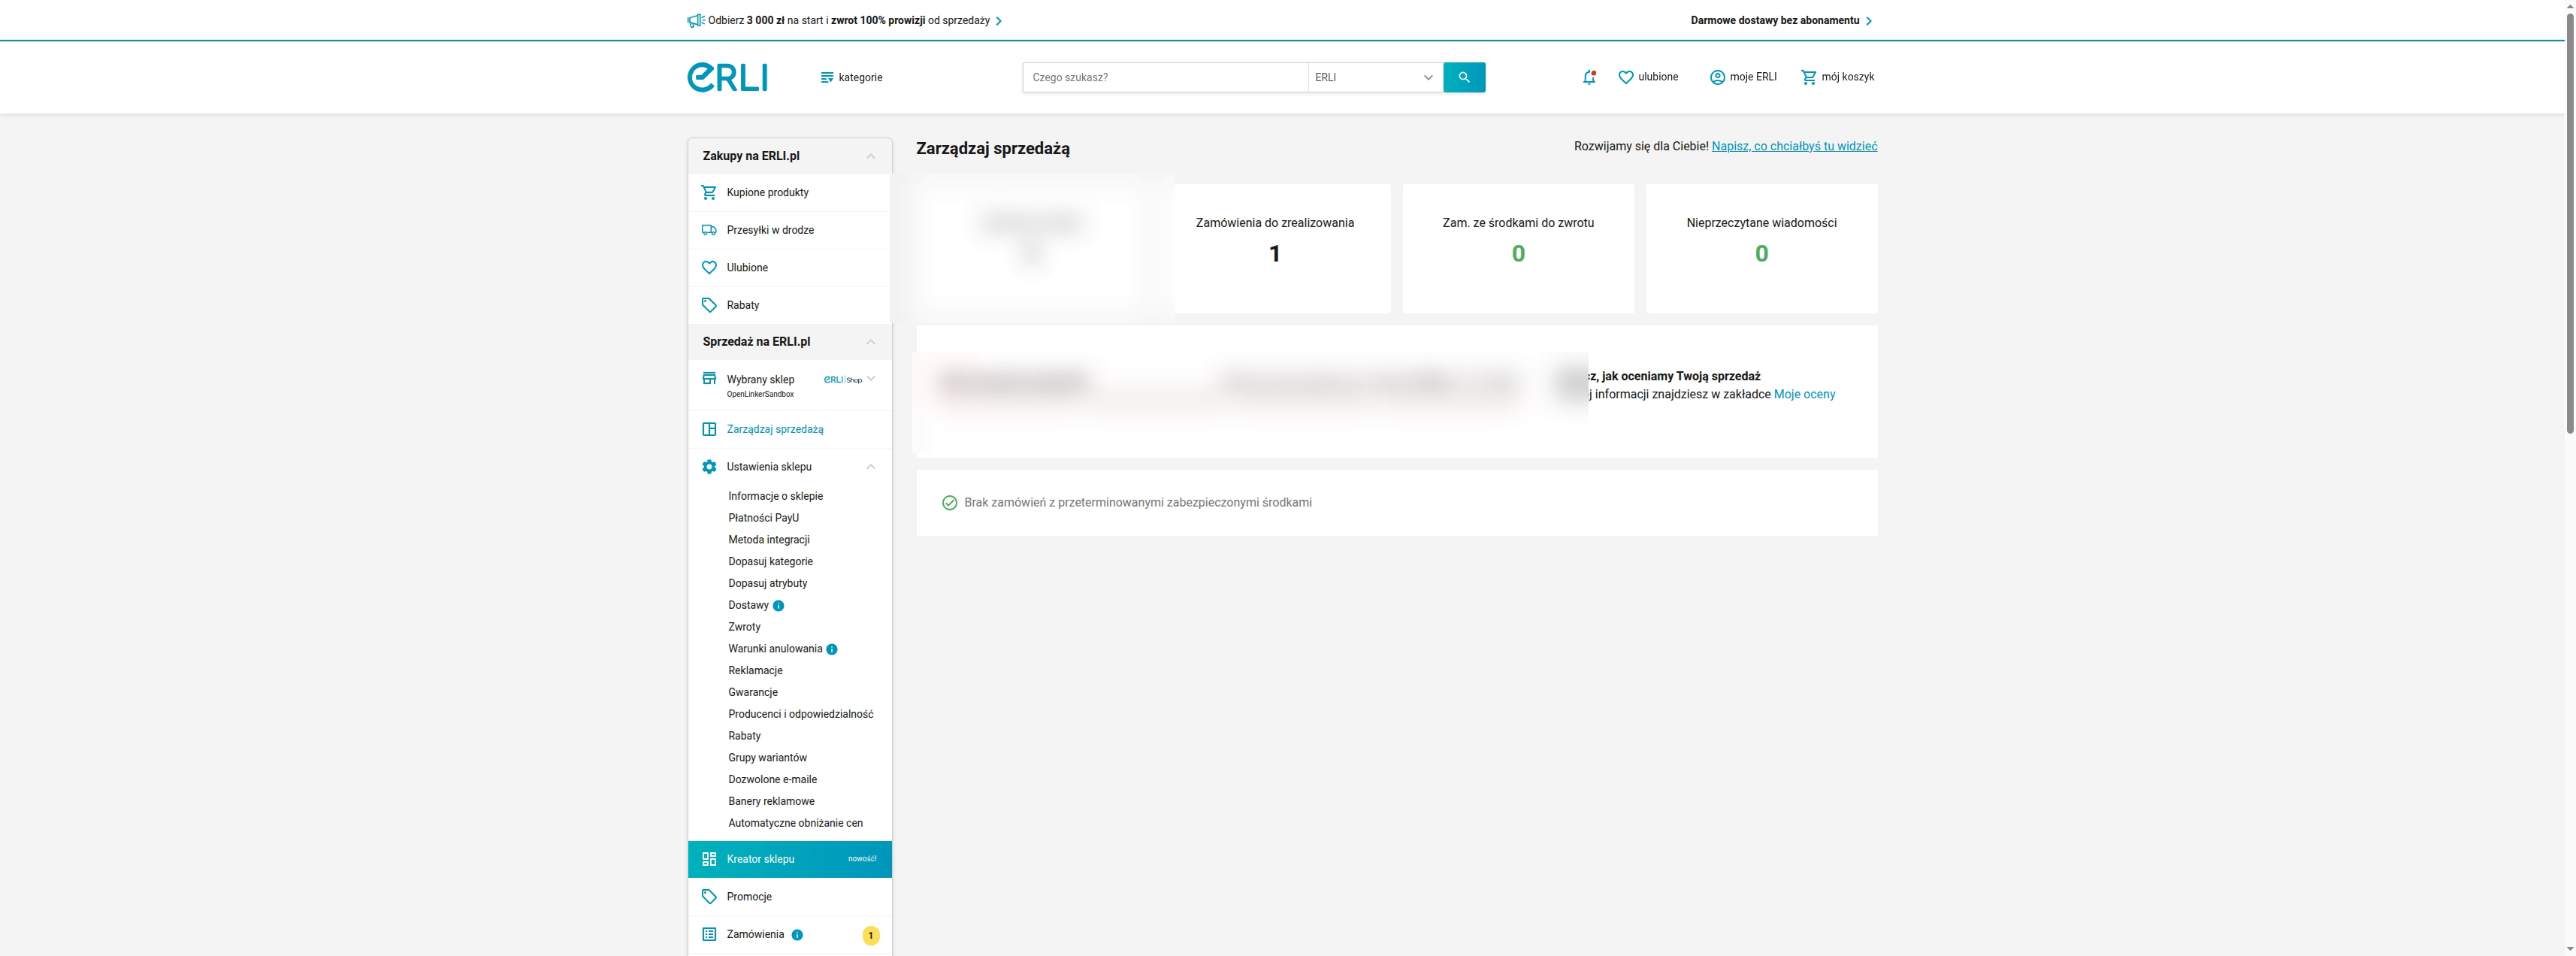Click the Brak zamówień z przeterminowanymi text

[1137, 503]
